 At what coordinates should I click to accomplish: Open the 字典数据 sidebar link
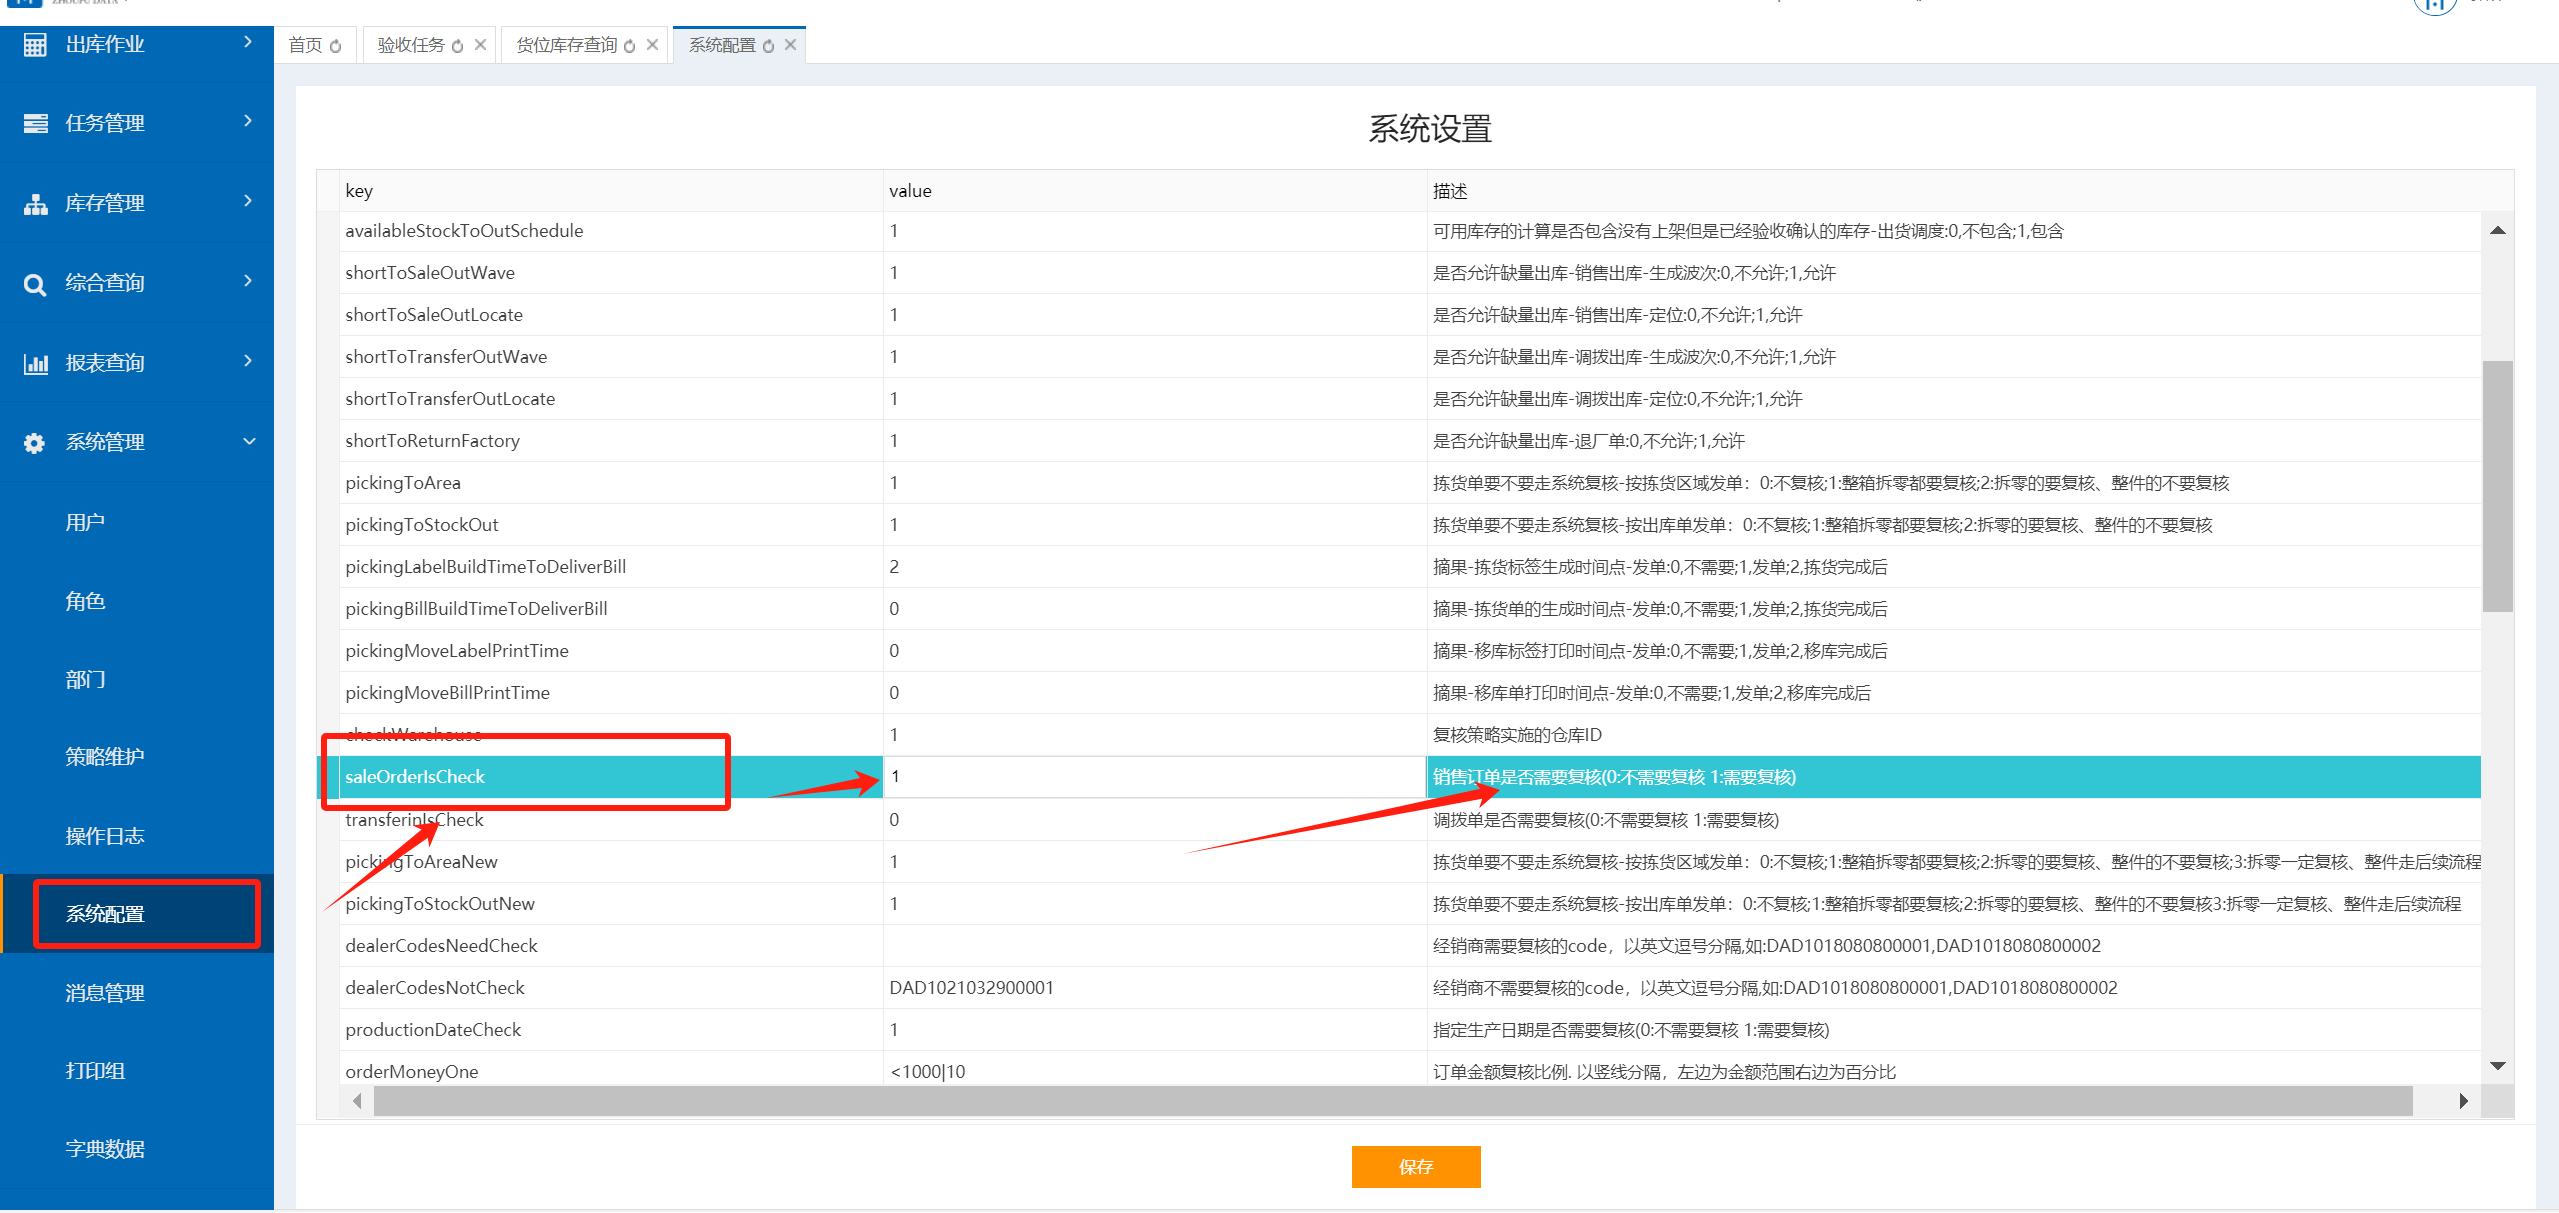point(105,1149)
